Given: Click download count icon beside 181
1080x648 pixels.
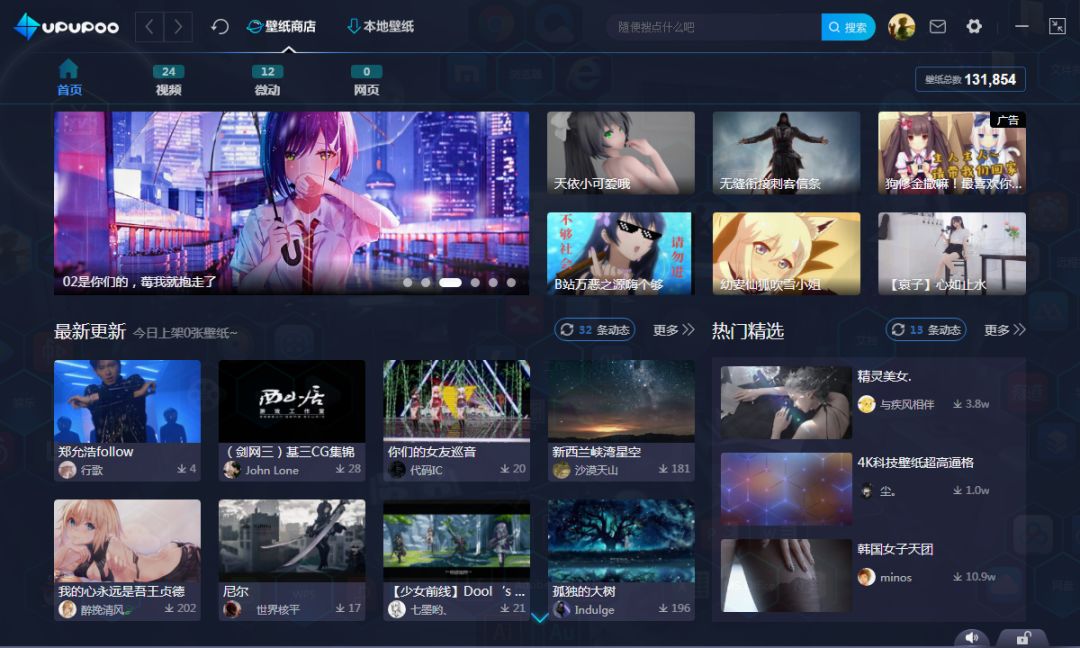Looking at the screenshot, I should tap(663, 469).
